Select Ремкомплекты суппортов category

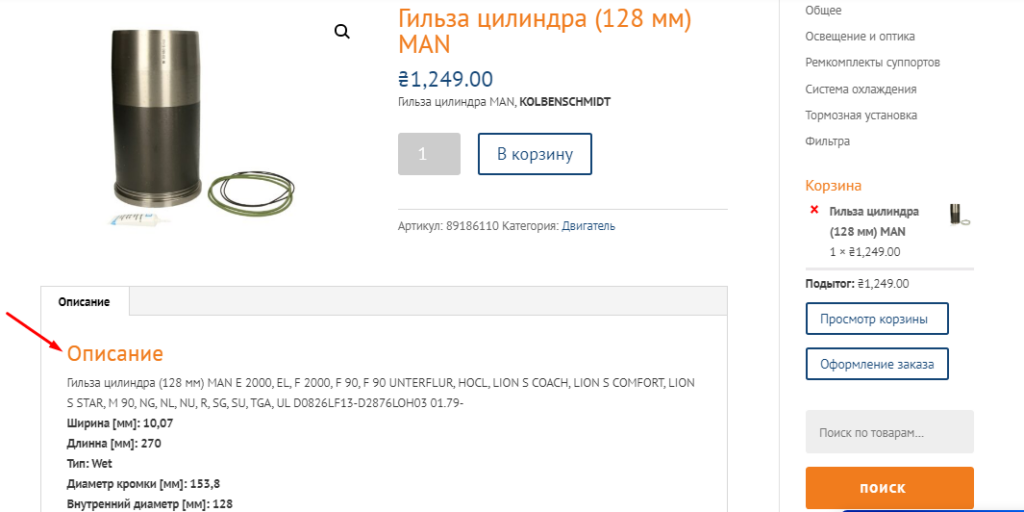pos(872,63)
